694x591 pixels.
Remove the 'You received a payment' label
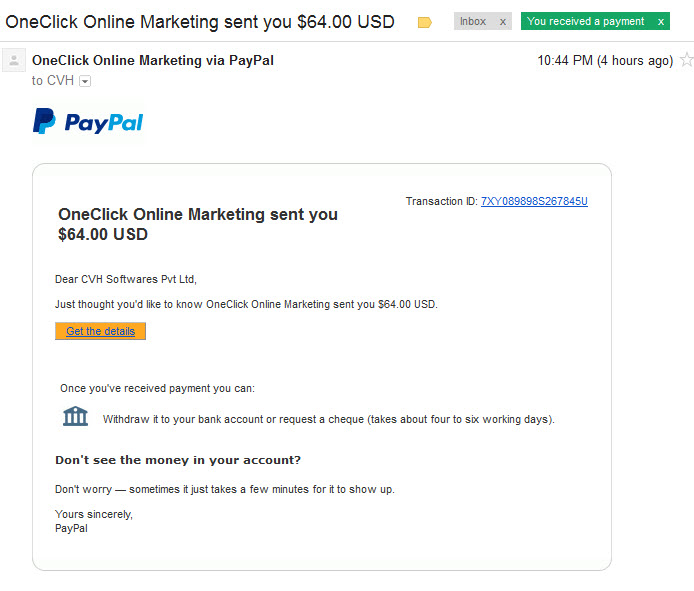pyautogui.click(x=661, y=22)
